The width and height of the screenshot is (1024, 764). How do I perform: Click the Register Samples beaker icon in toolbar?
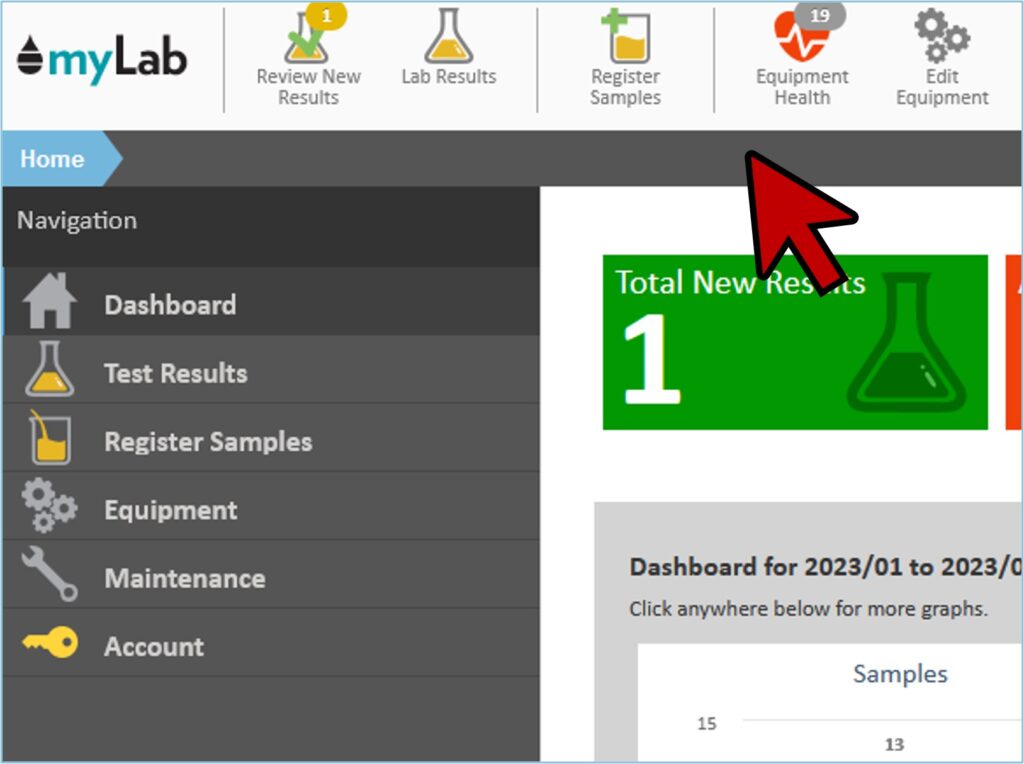coord(626,40)
